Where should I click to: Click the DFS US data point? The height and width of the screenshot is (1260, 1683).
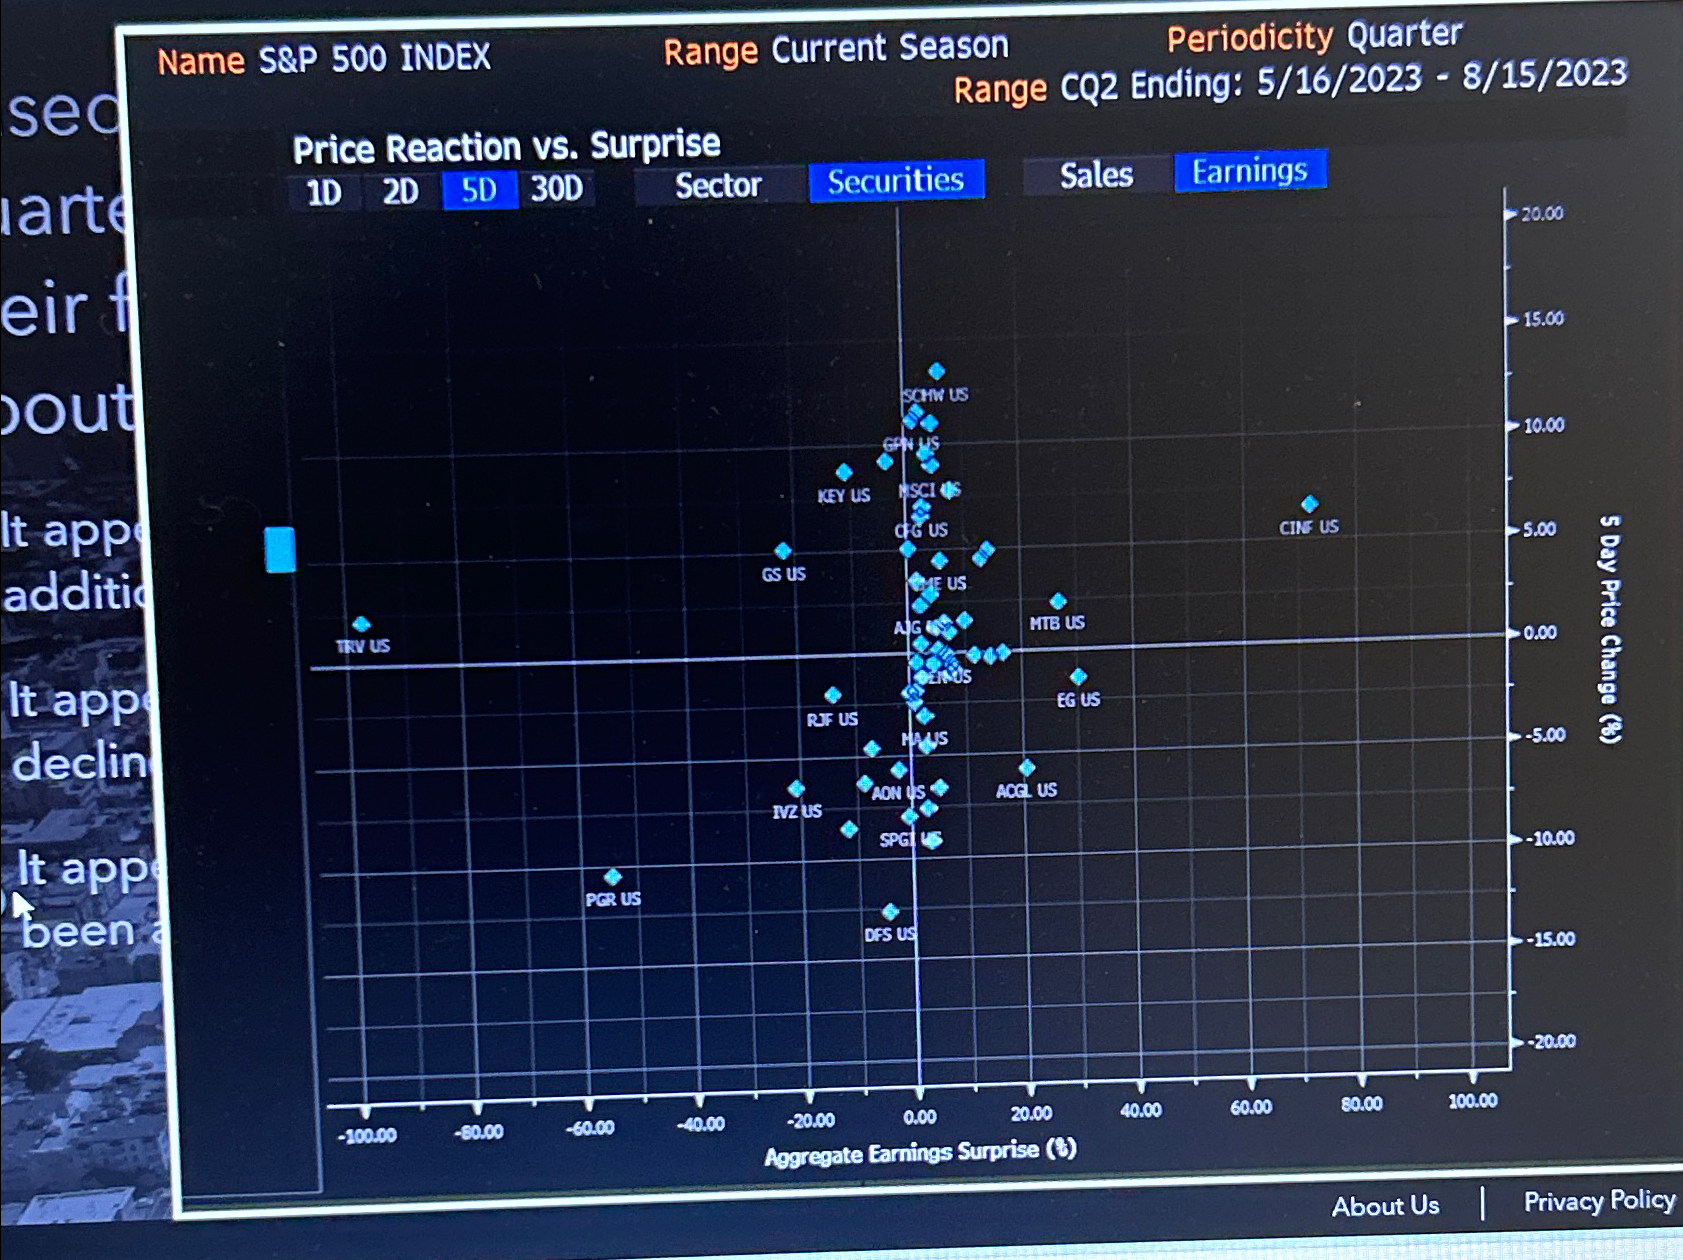[890, 912]
